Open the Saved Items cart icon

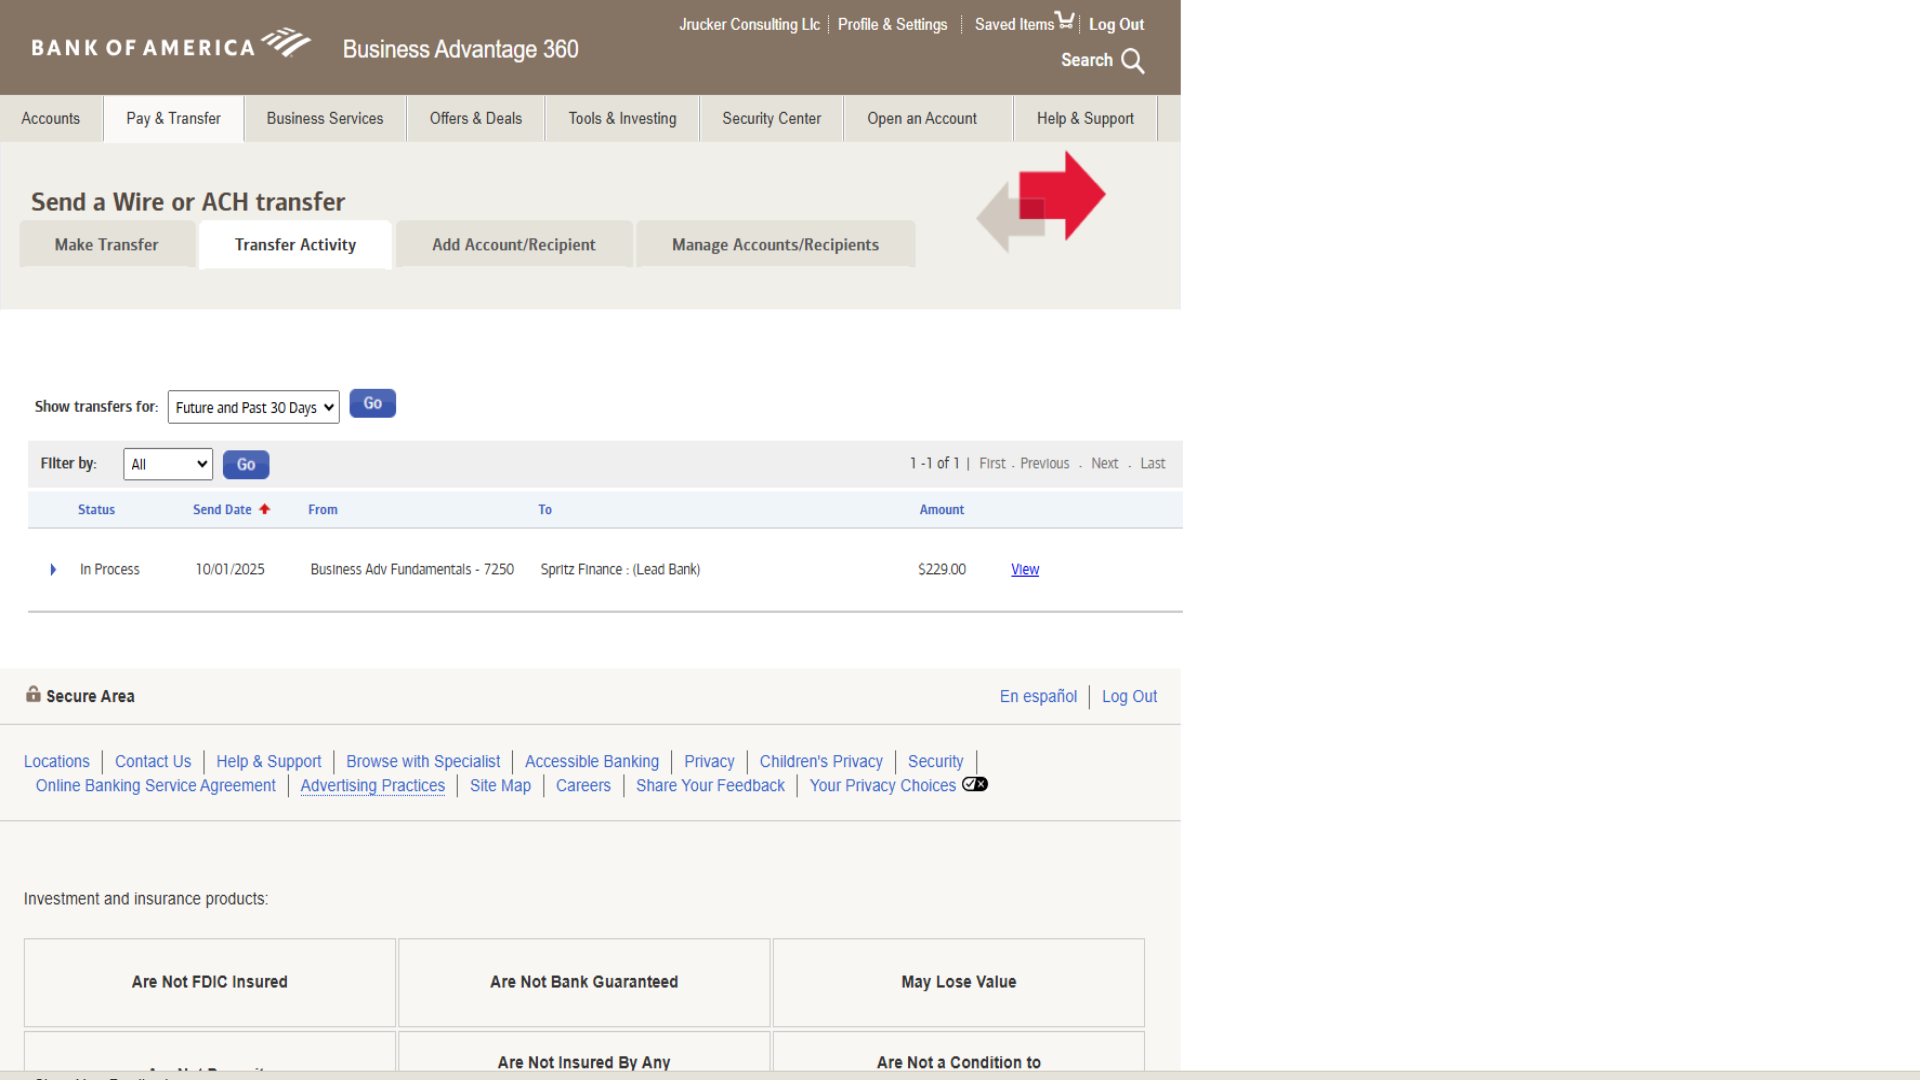point(1064,20)
